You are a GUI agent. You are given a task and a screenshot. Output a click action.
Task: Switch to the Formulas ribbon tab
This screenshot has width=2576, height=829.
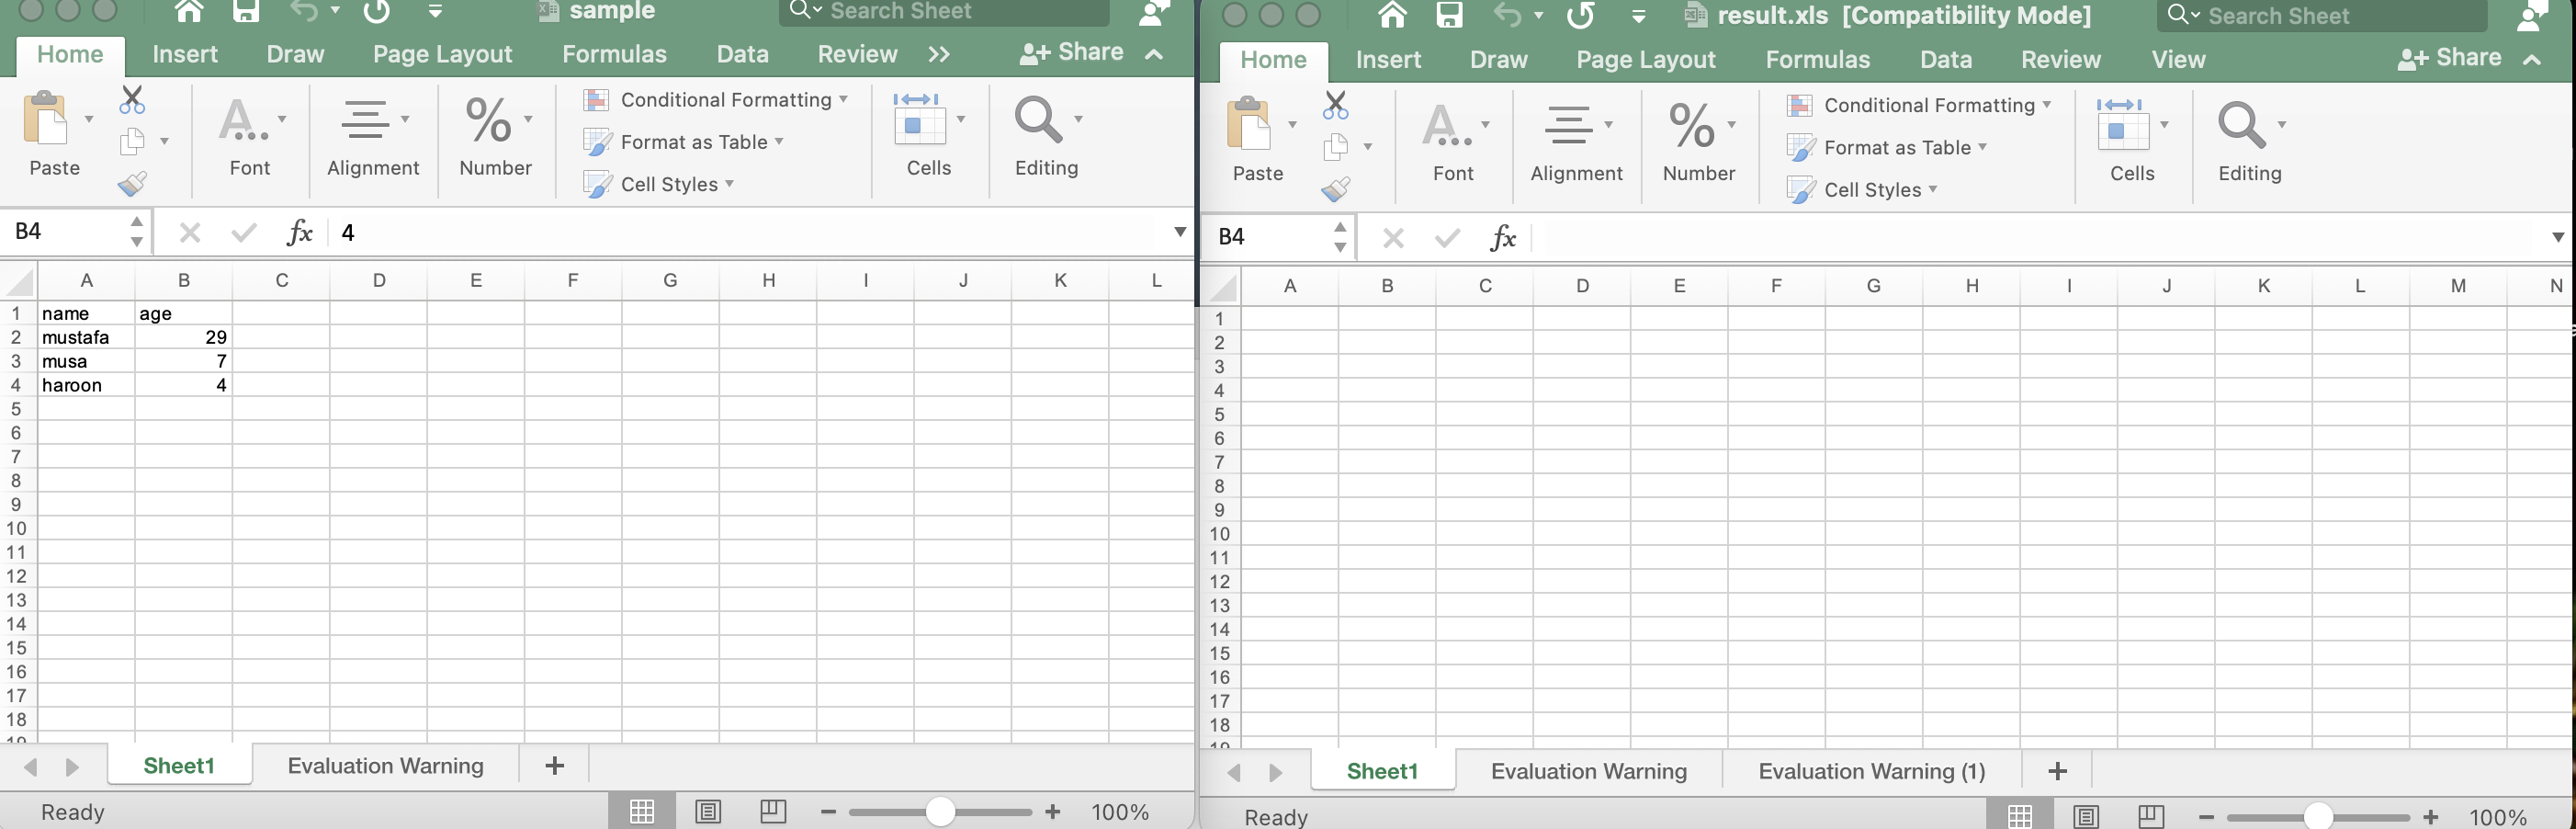pos(614,54)
